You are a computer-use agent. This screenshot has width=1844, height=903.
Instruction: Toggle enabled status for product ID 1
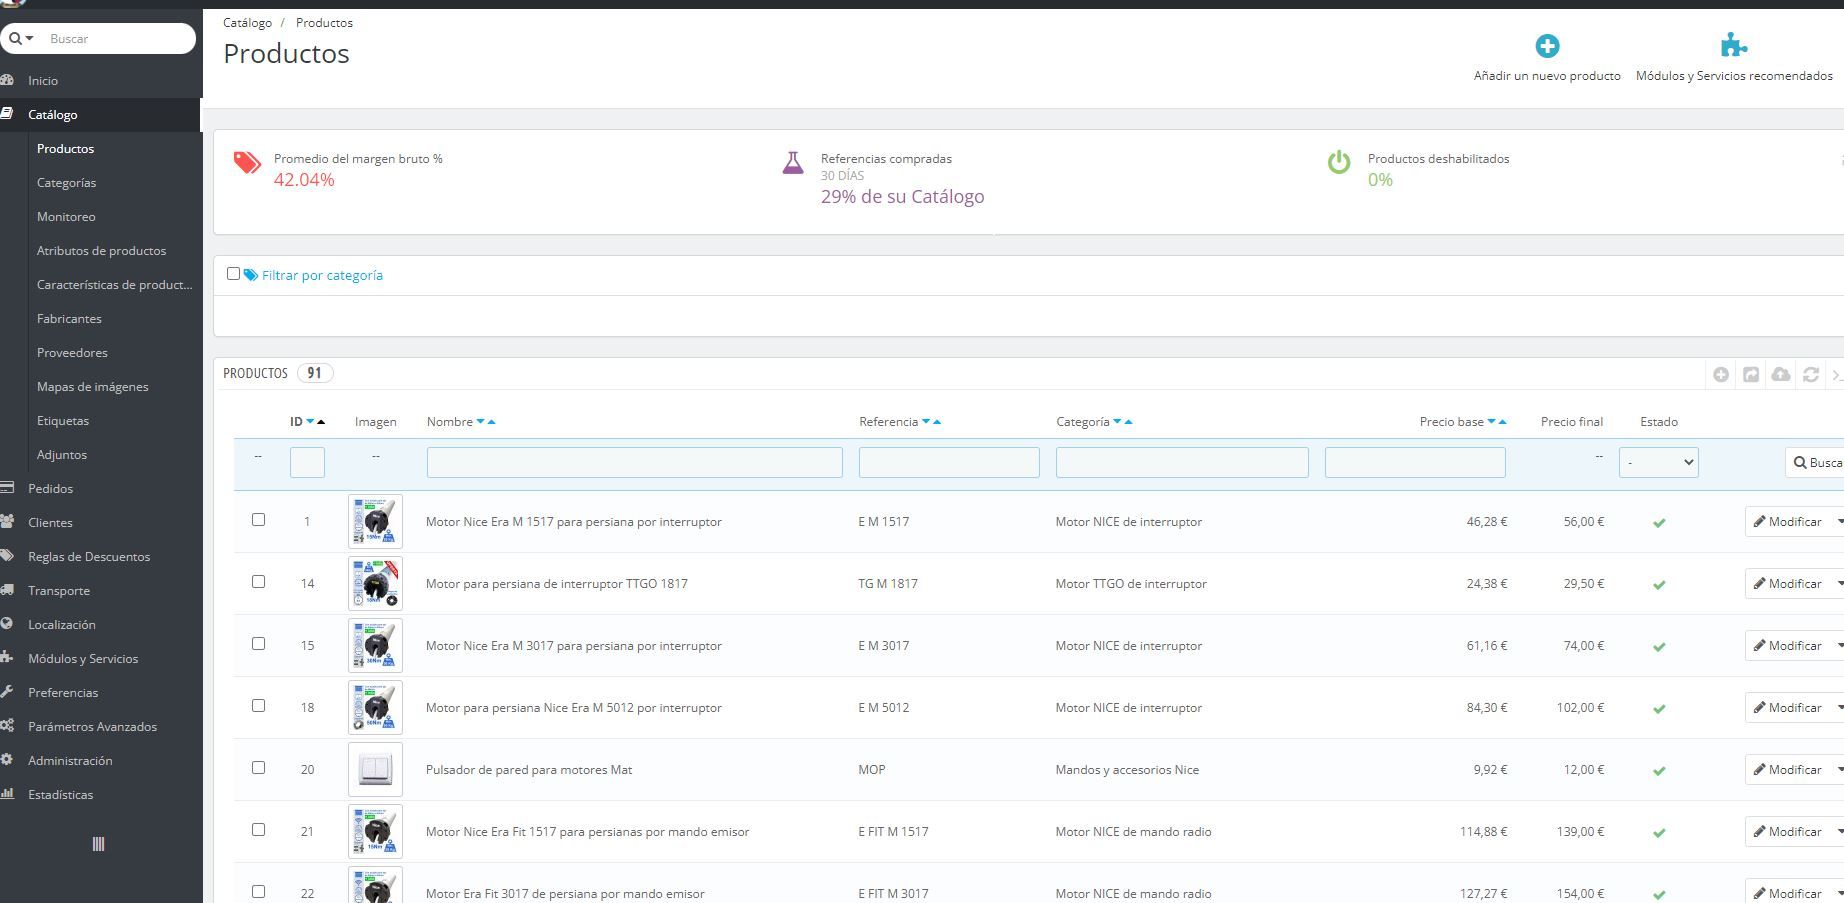(1659, 523)
